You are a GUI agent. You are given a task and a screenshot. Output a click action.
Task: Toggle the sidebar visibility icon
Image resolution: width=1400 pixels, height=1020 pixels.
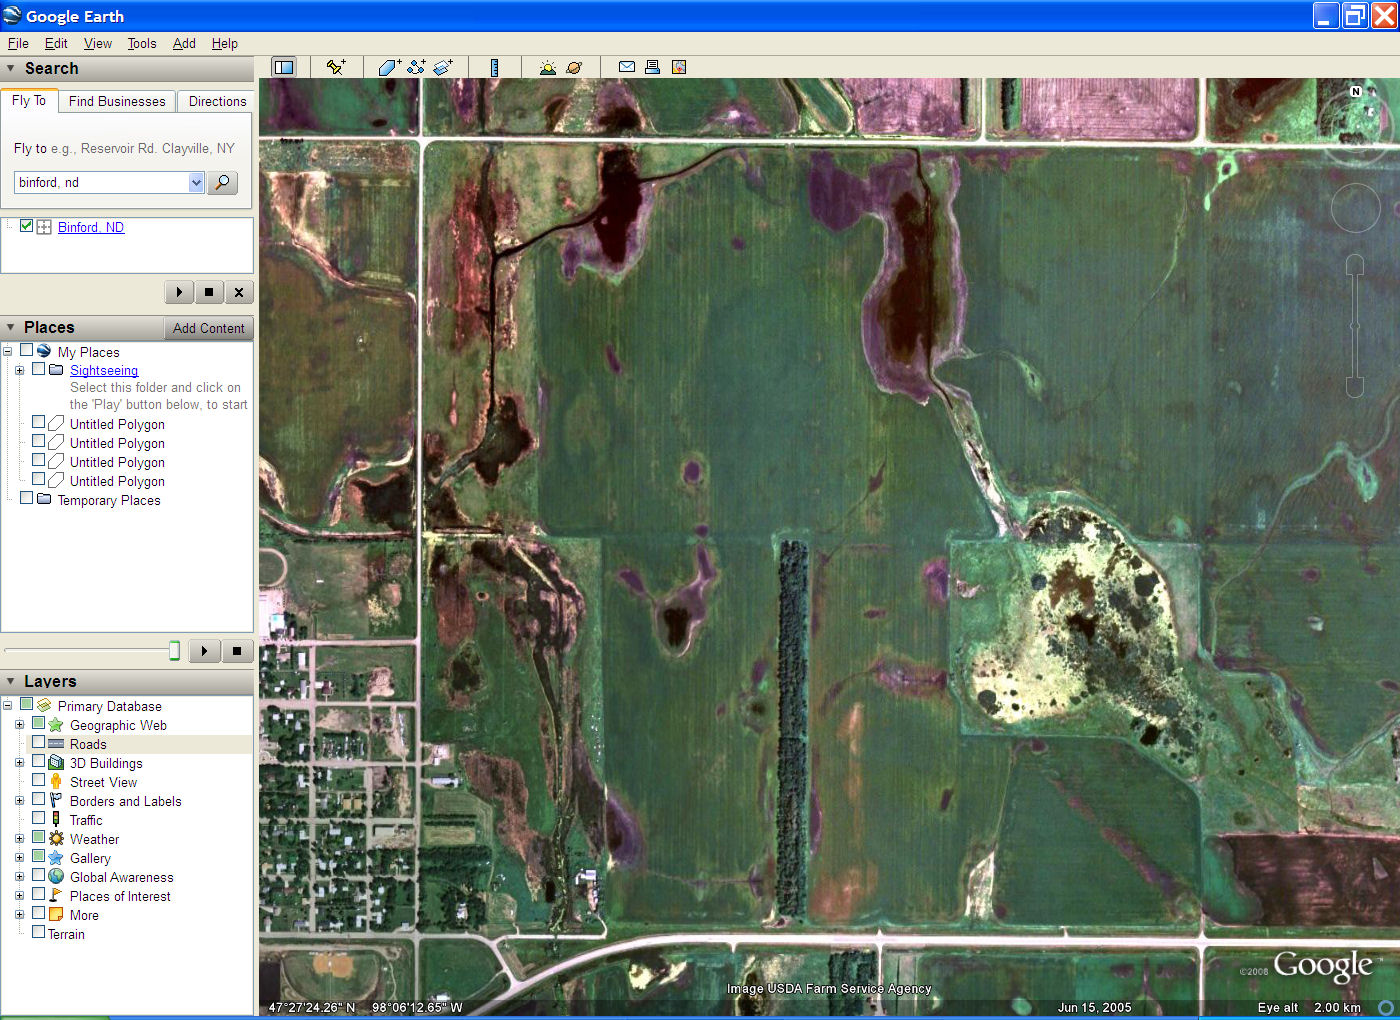coord(284,67)
